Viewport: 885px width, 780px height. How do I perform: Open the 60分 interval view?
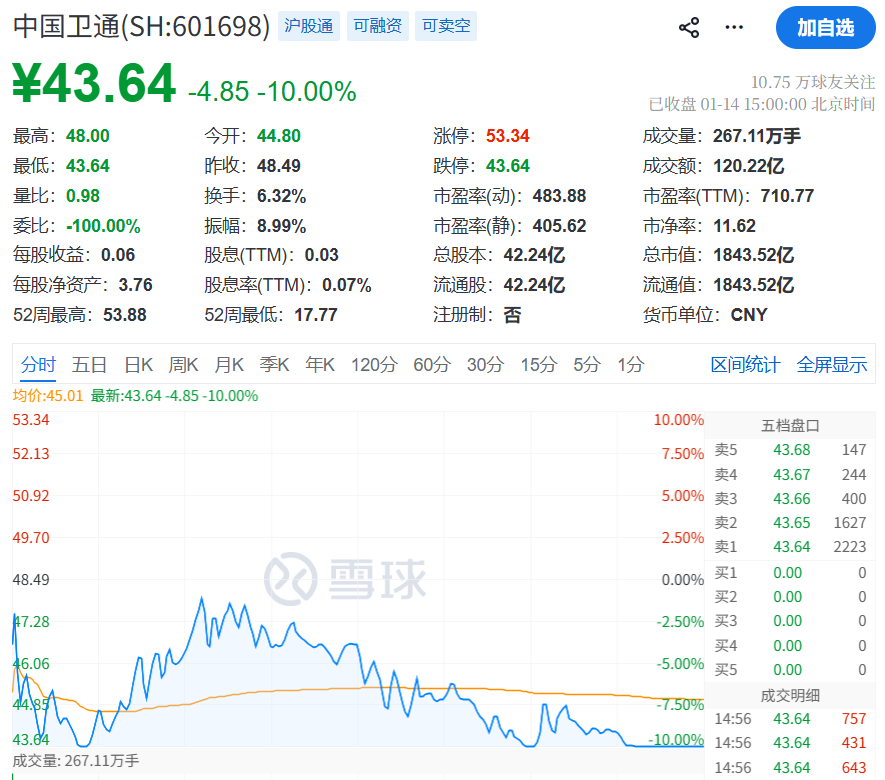(431, 365)
